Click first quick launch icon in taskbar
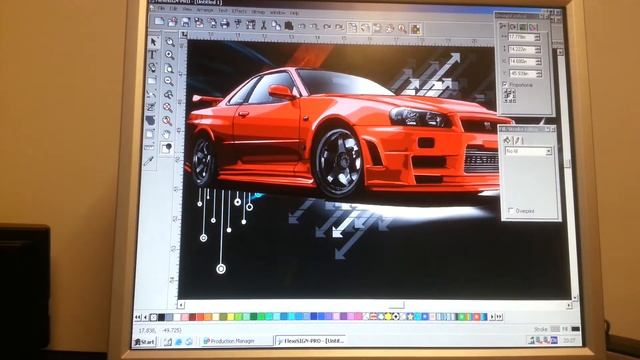 click(168, 342)
